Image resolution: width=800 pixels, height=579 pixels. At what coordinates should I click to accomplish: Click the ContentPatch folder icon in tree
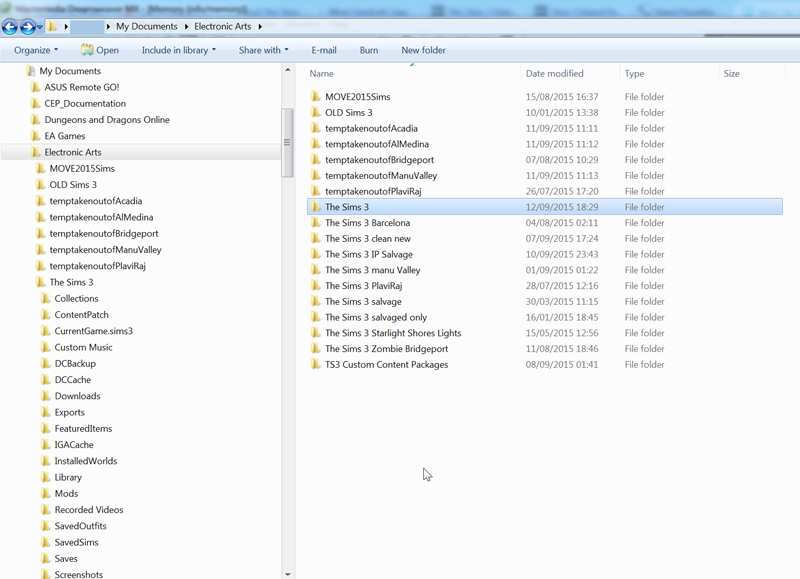(45, 315)
